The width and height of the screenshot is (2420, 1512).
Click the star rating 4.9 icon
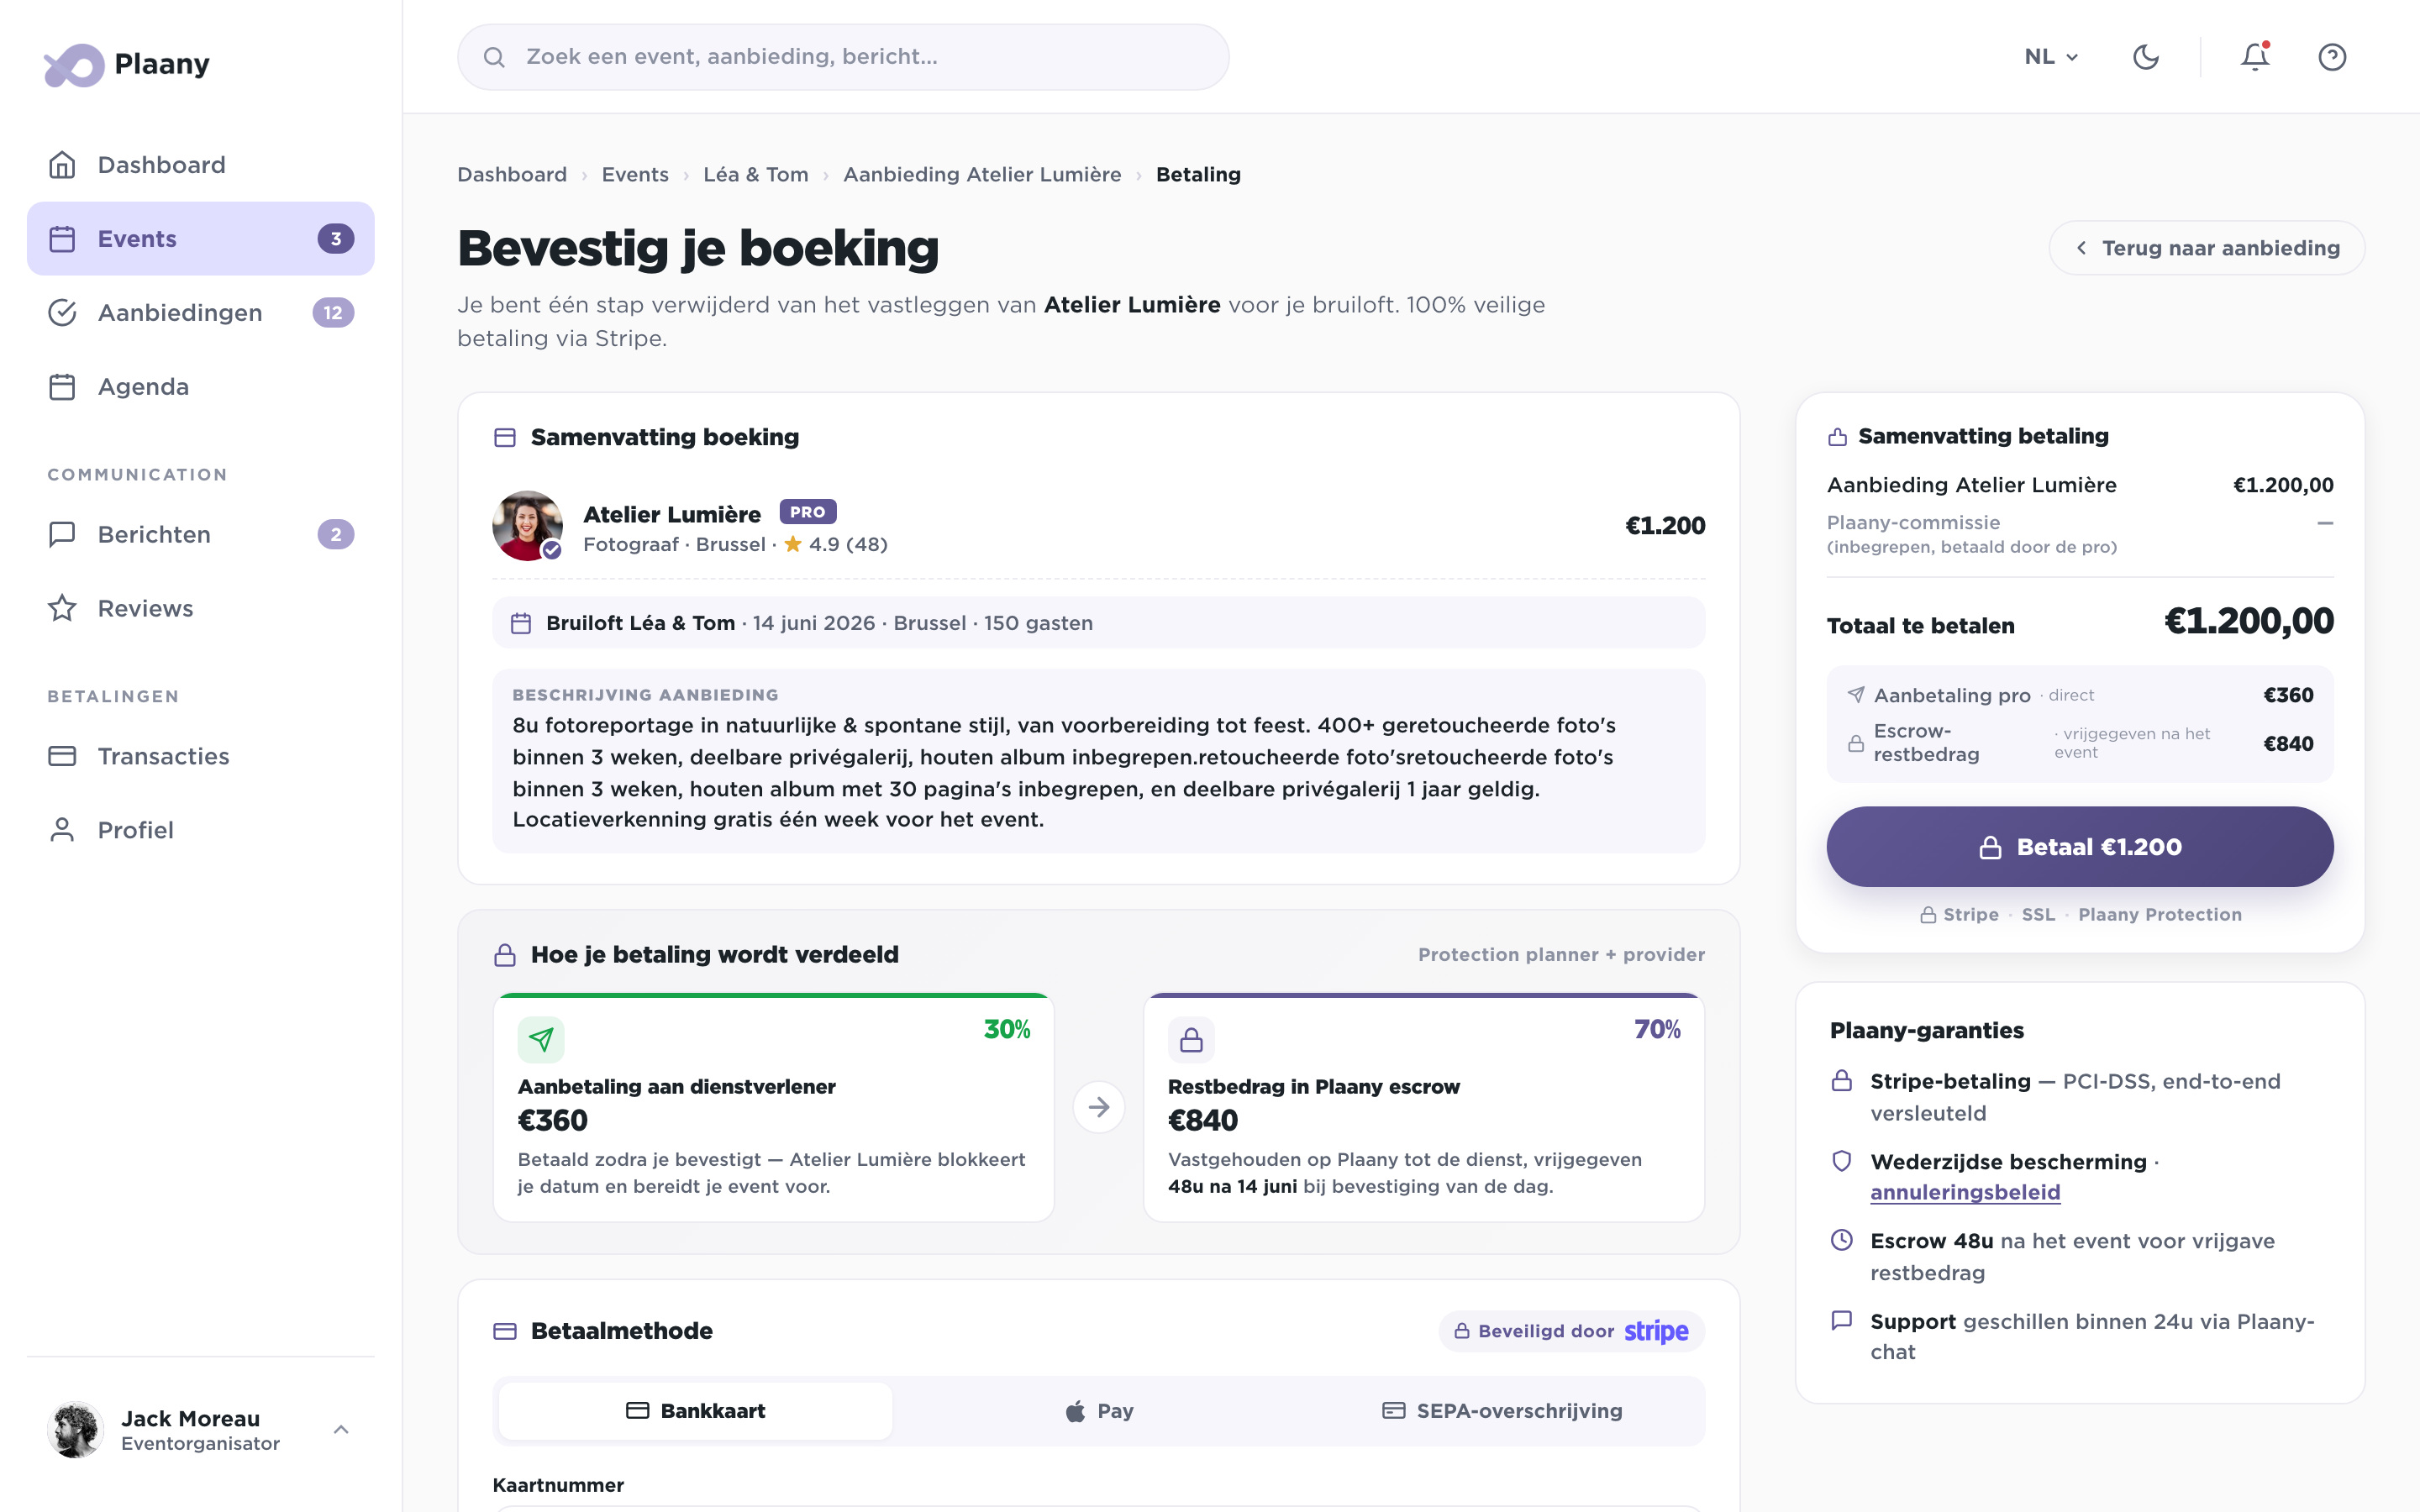793,544
